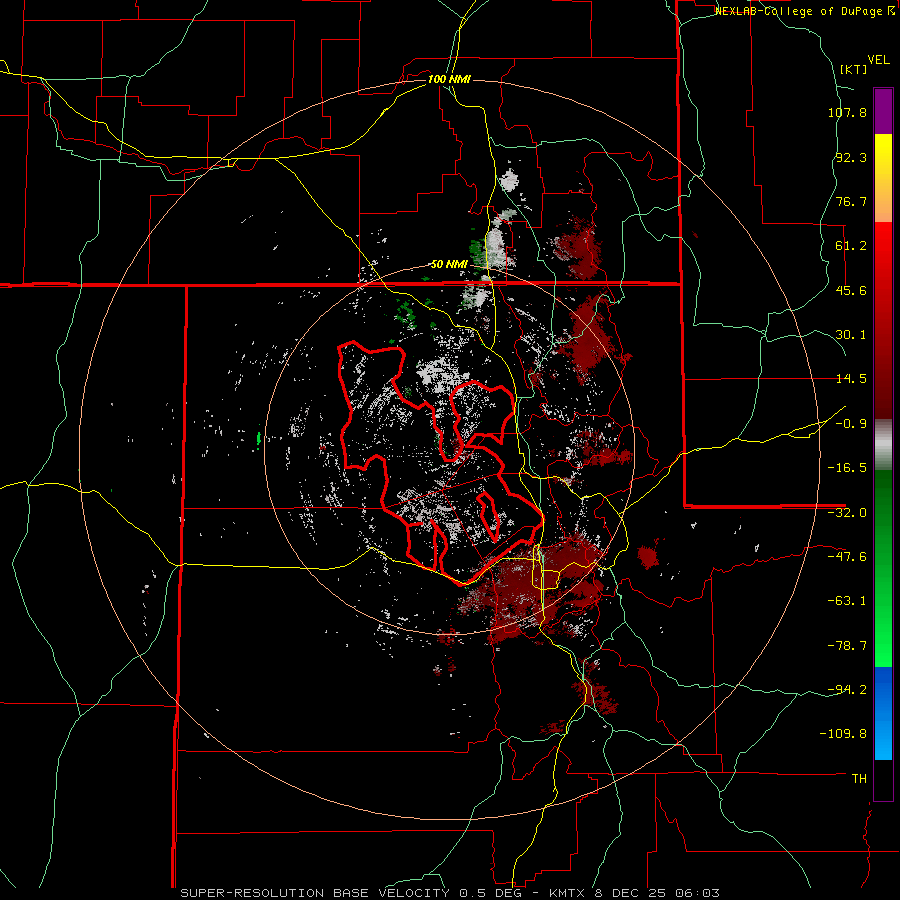Click the 61.2 legend value
Image resolution: width=900 pixels, height=900 pixels.
851,246
